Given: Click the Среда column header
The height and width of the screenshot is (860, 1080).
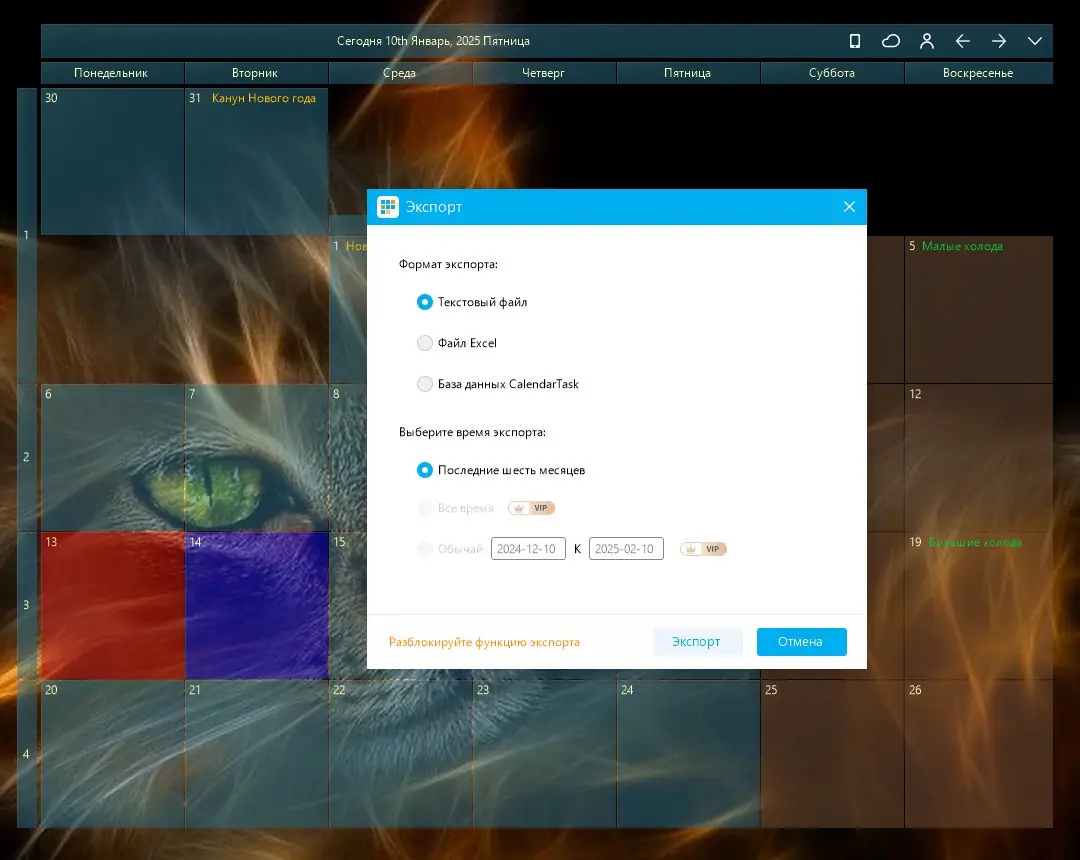Looking at the screenshot, I should (399, 72).
